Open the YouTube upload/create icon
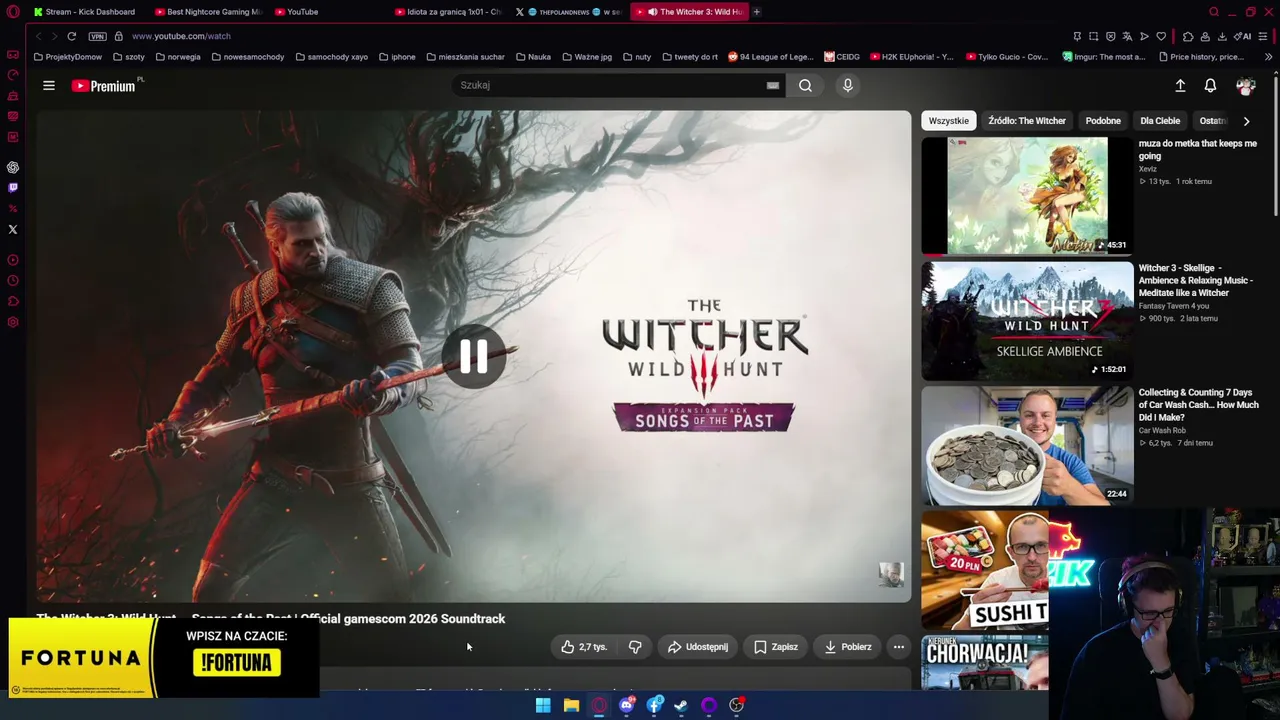The image size is (1280, 720). 1180,86
